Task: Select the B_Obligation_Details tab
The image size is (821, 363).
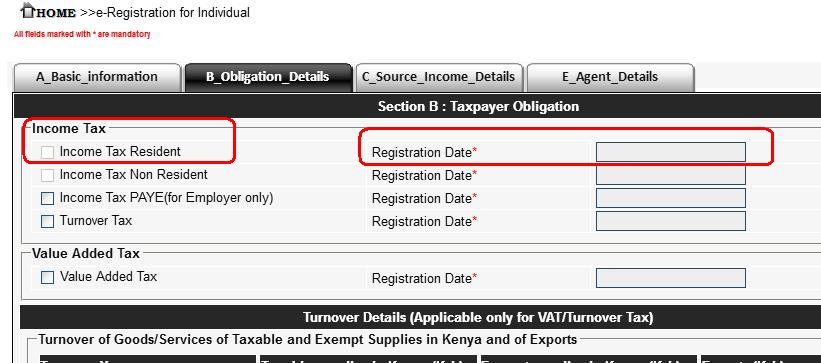Action: (268, 77)
